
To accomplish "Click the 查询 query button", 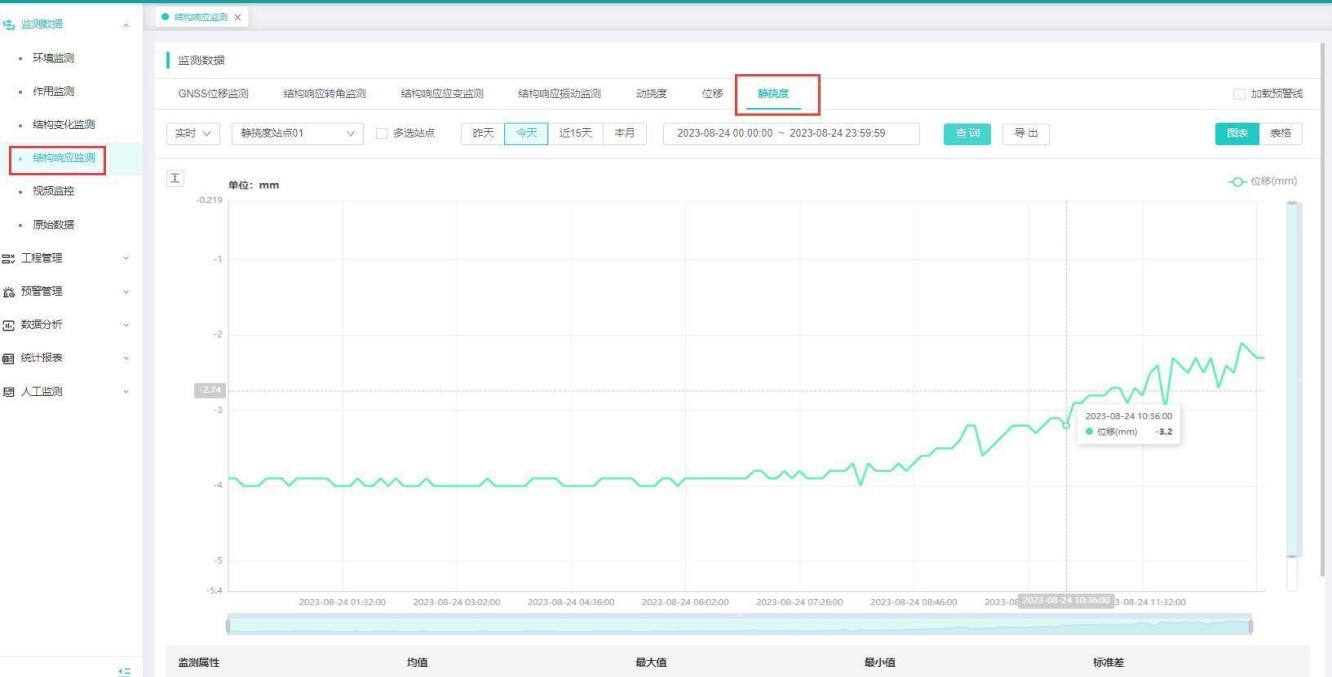I will [967, 133].
